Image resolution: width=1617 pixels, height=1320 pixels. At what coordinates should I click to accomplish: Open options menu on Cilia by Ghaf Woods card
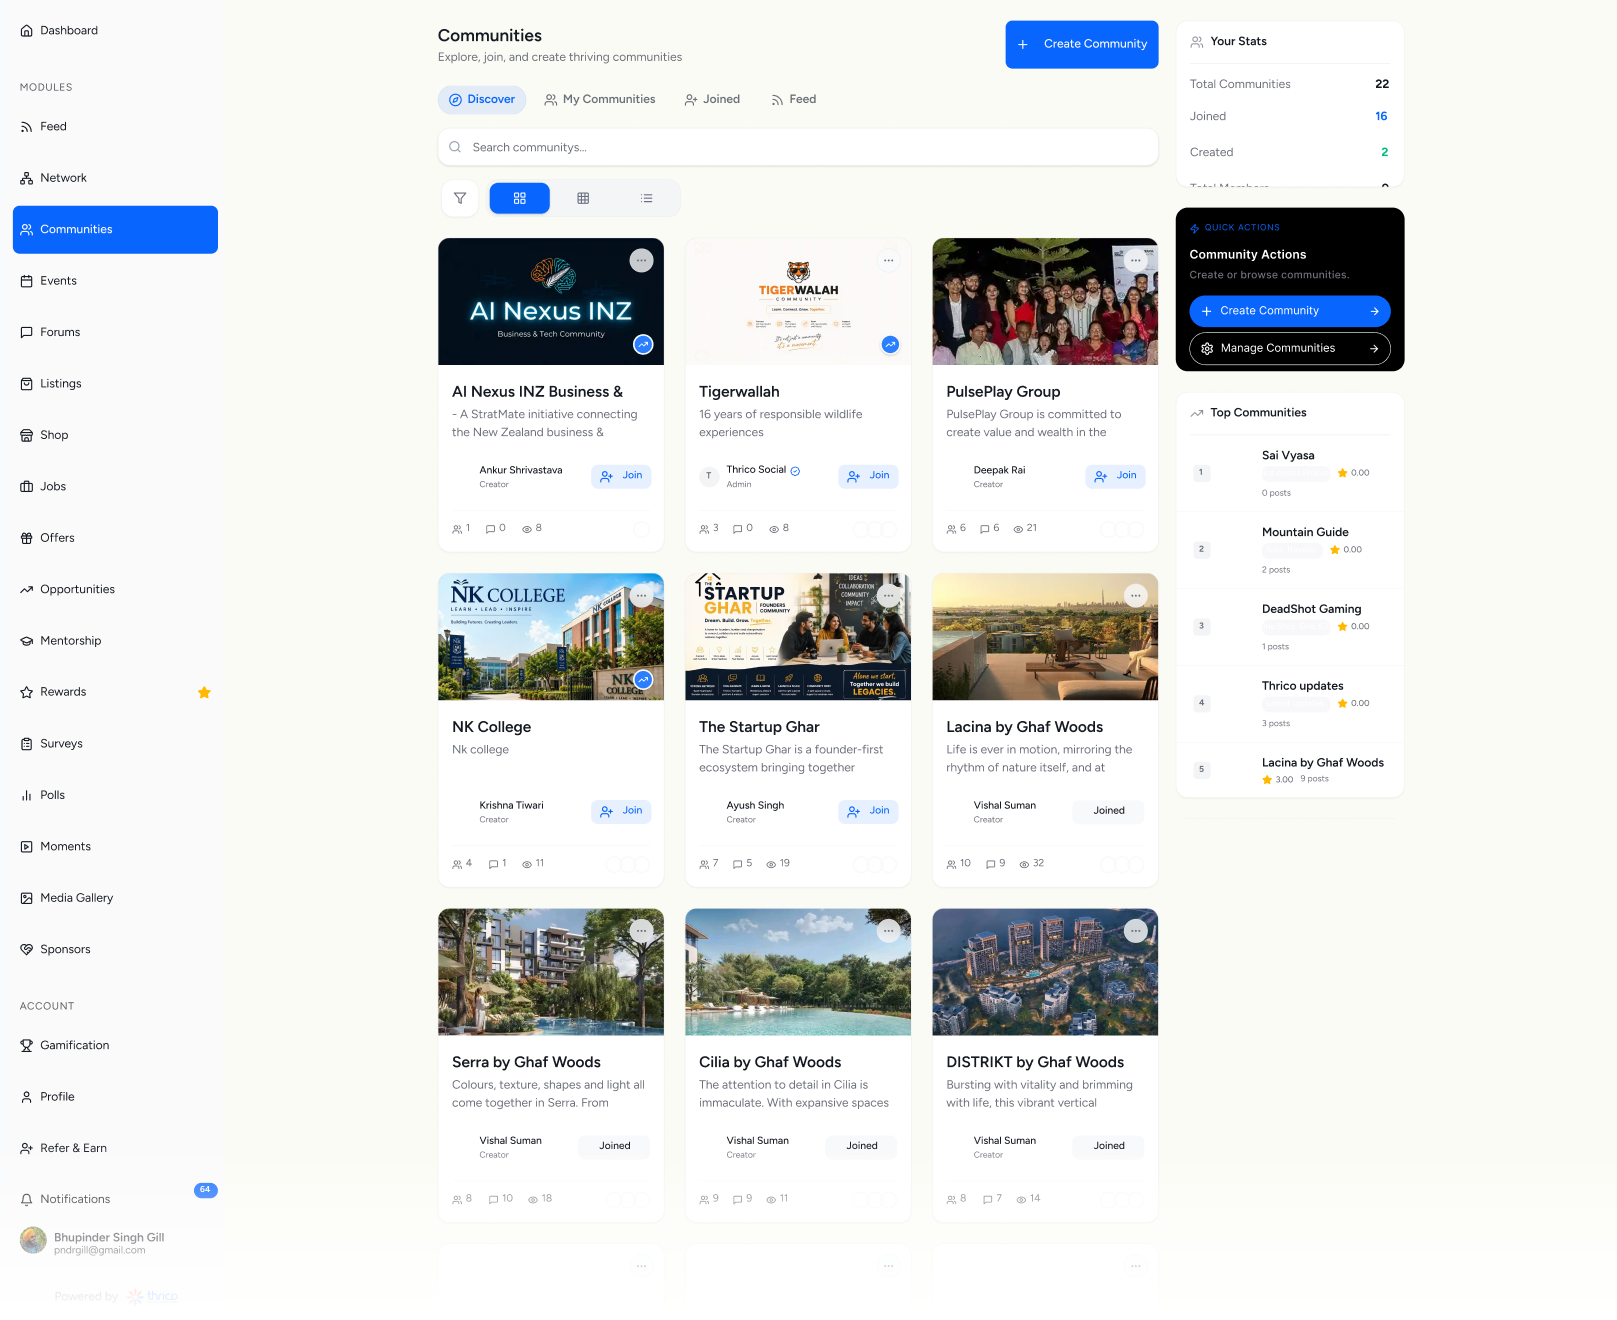[888, 931]
